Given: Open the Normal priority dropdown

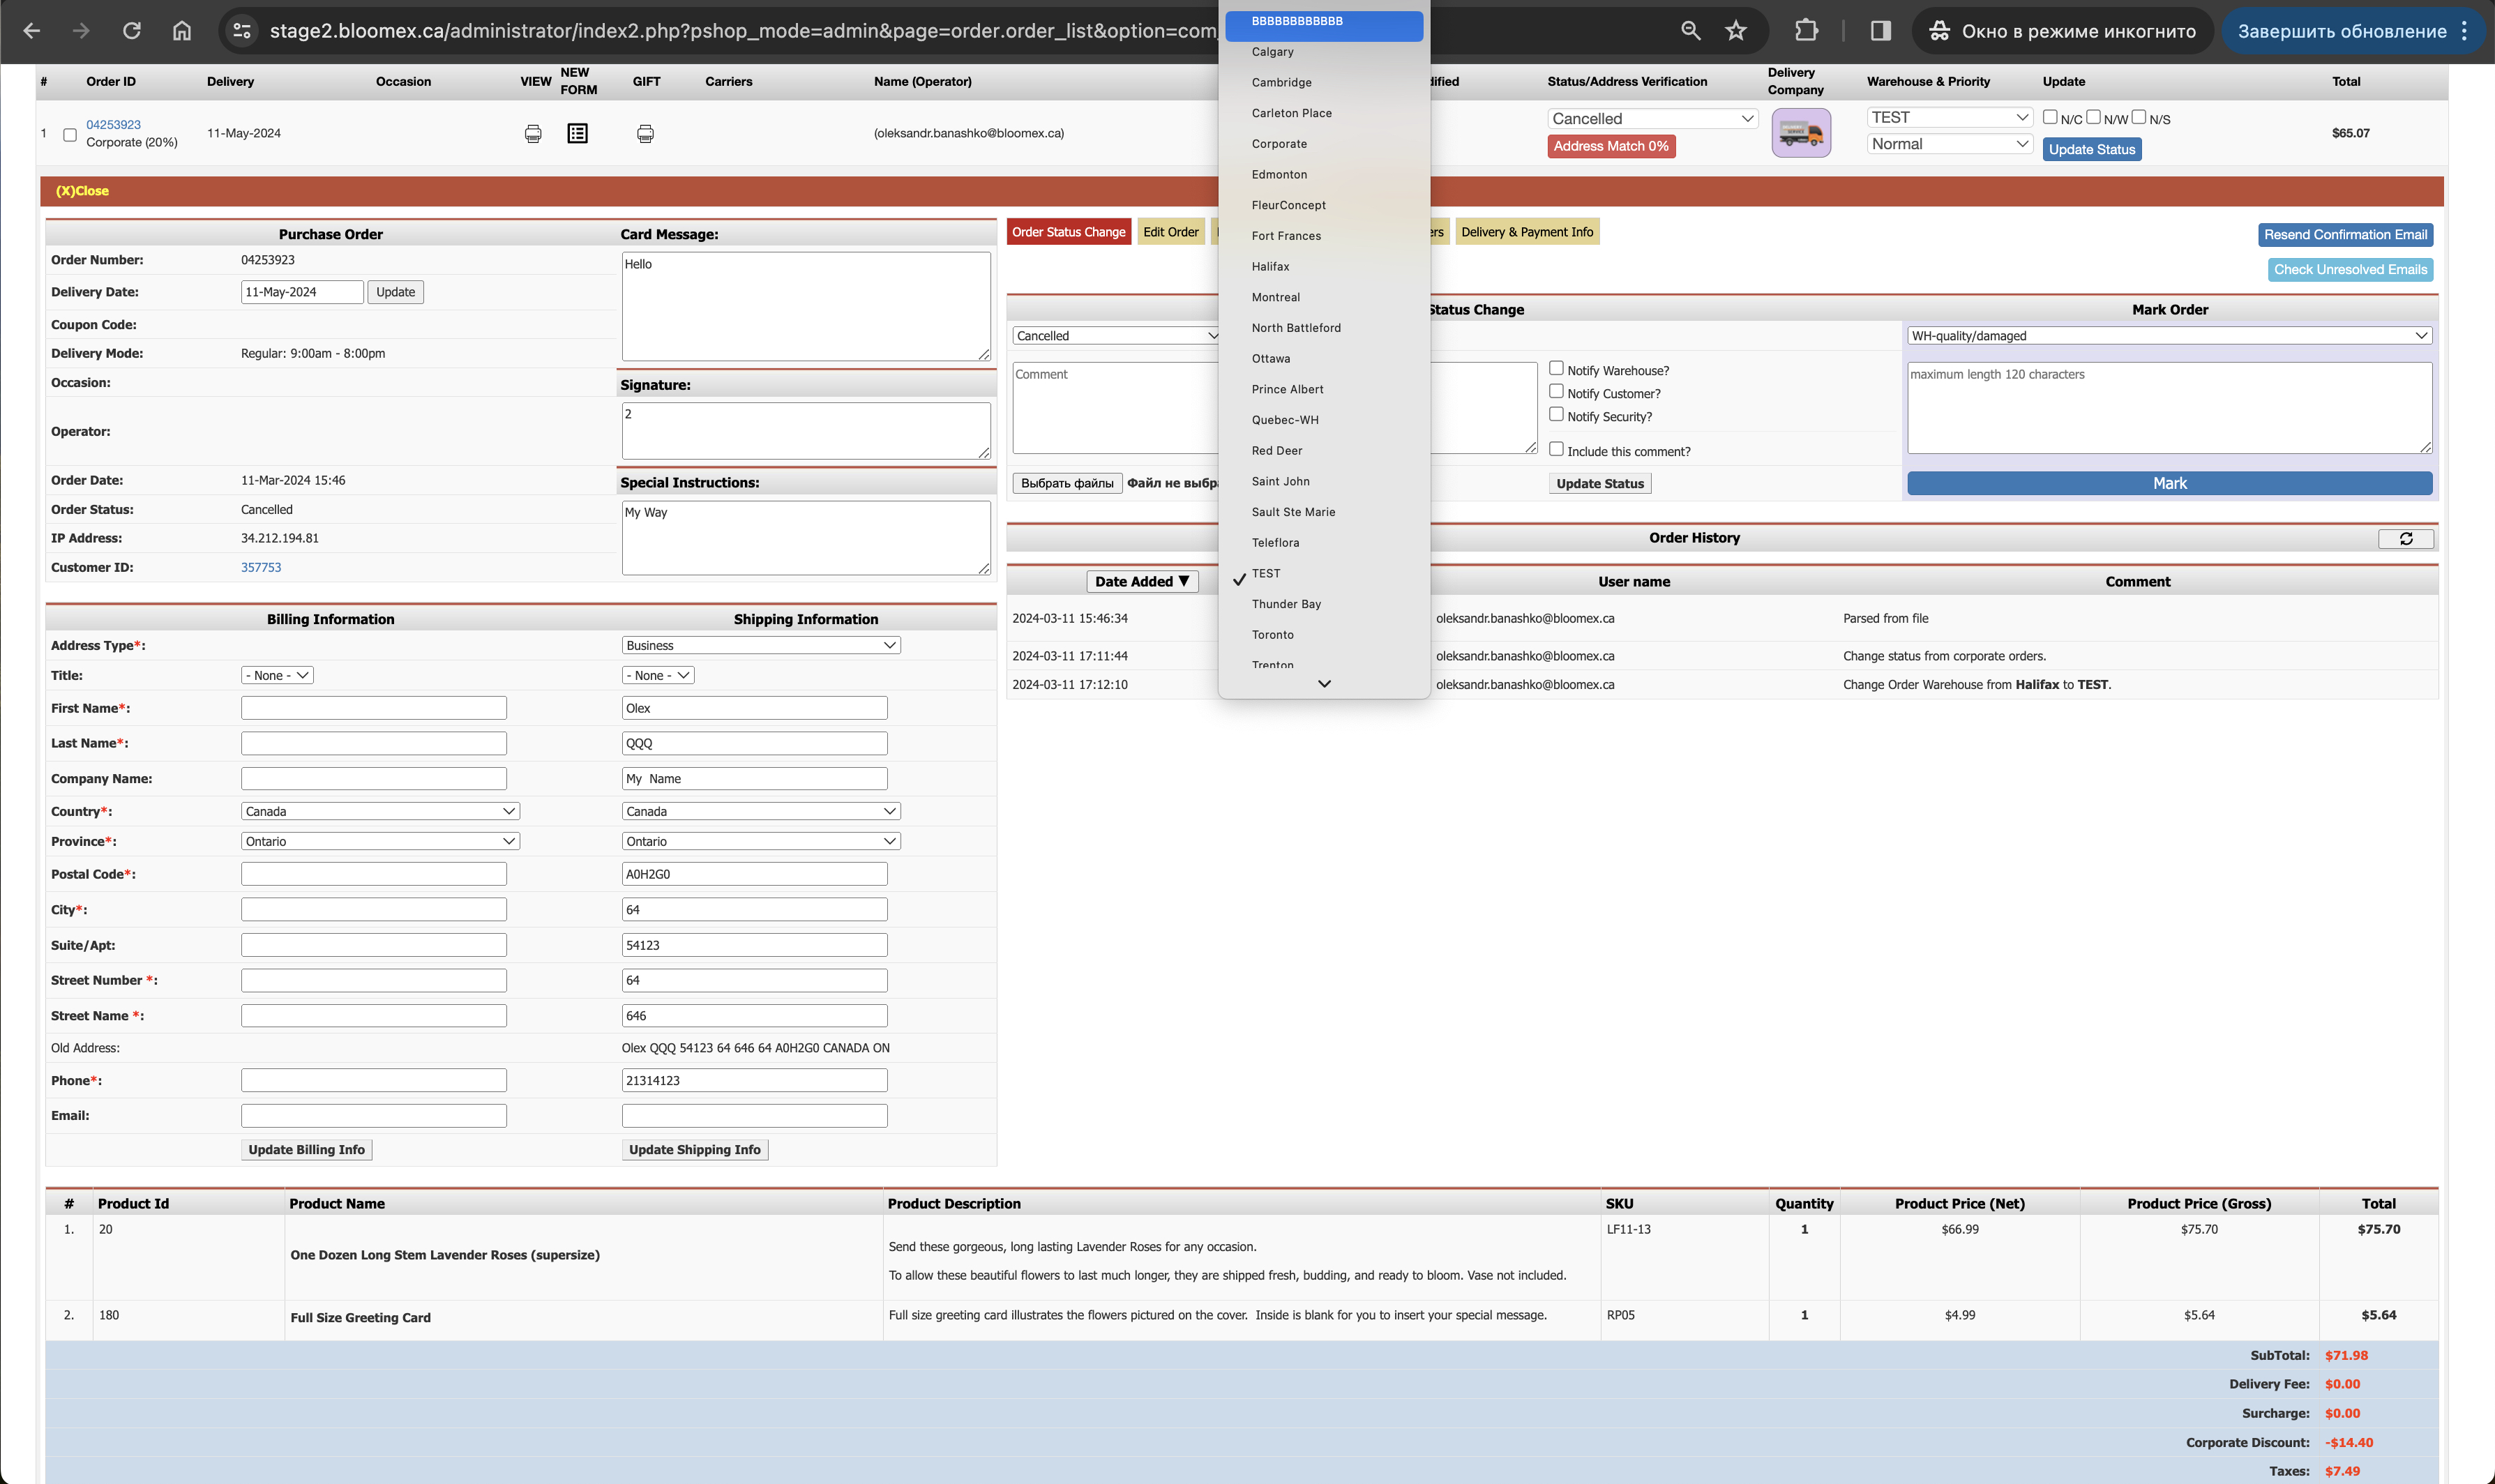Looking at the screenshot, I should click(1950, 144).
